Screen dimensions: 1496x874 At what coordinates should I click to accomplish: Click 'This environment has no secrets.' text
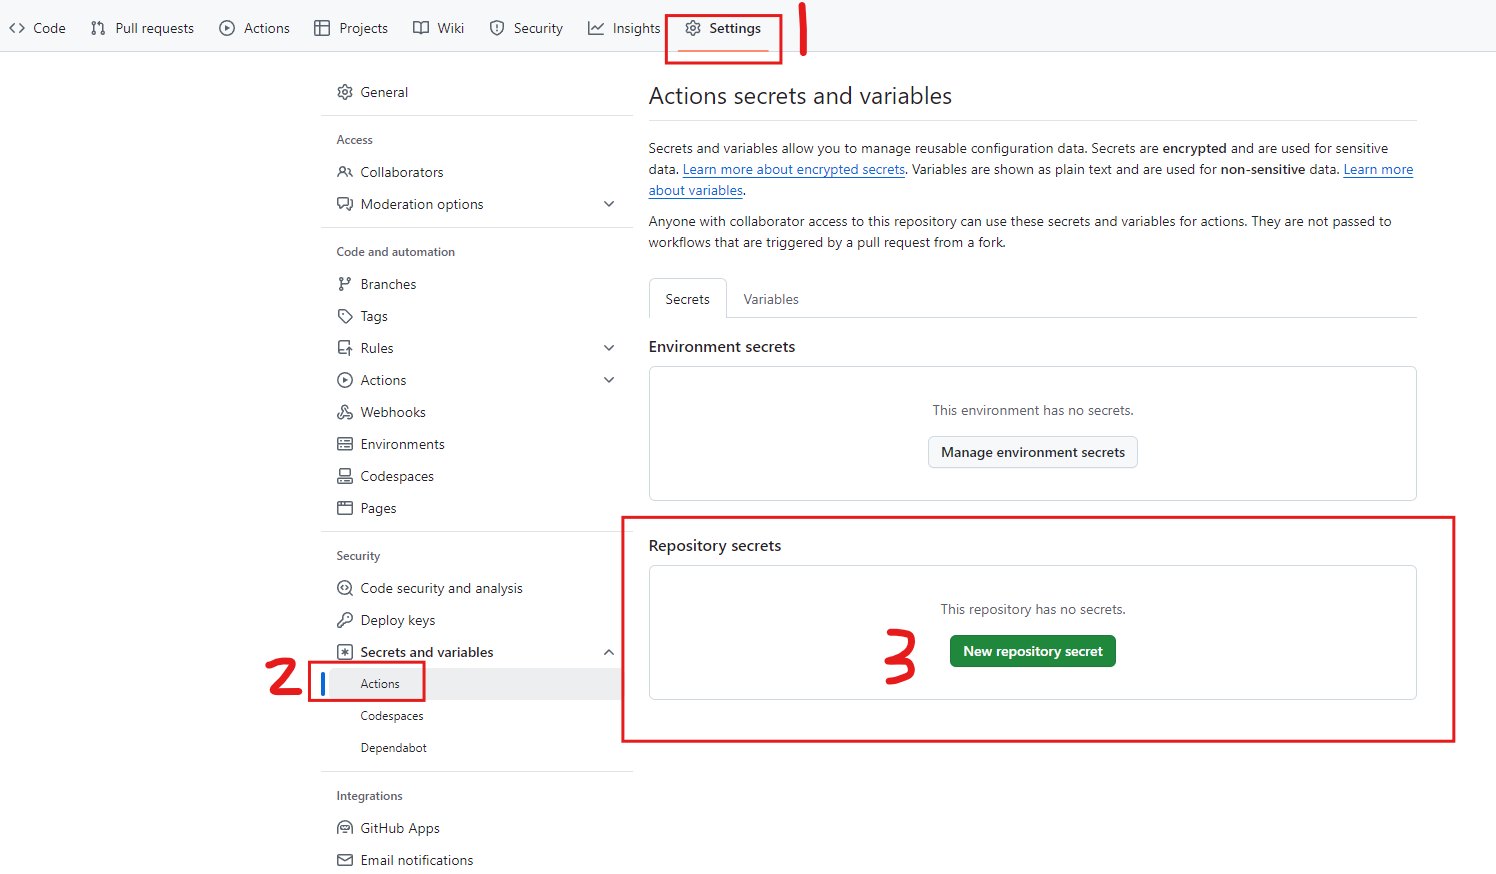tap(1033, 410)
